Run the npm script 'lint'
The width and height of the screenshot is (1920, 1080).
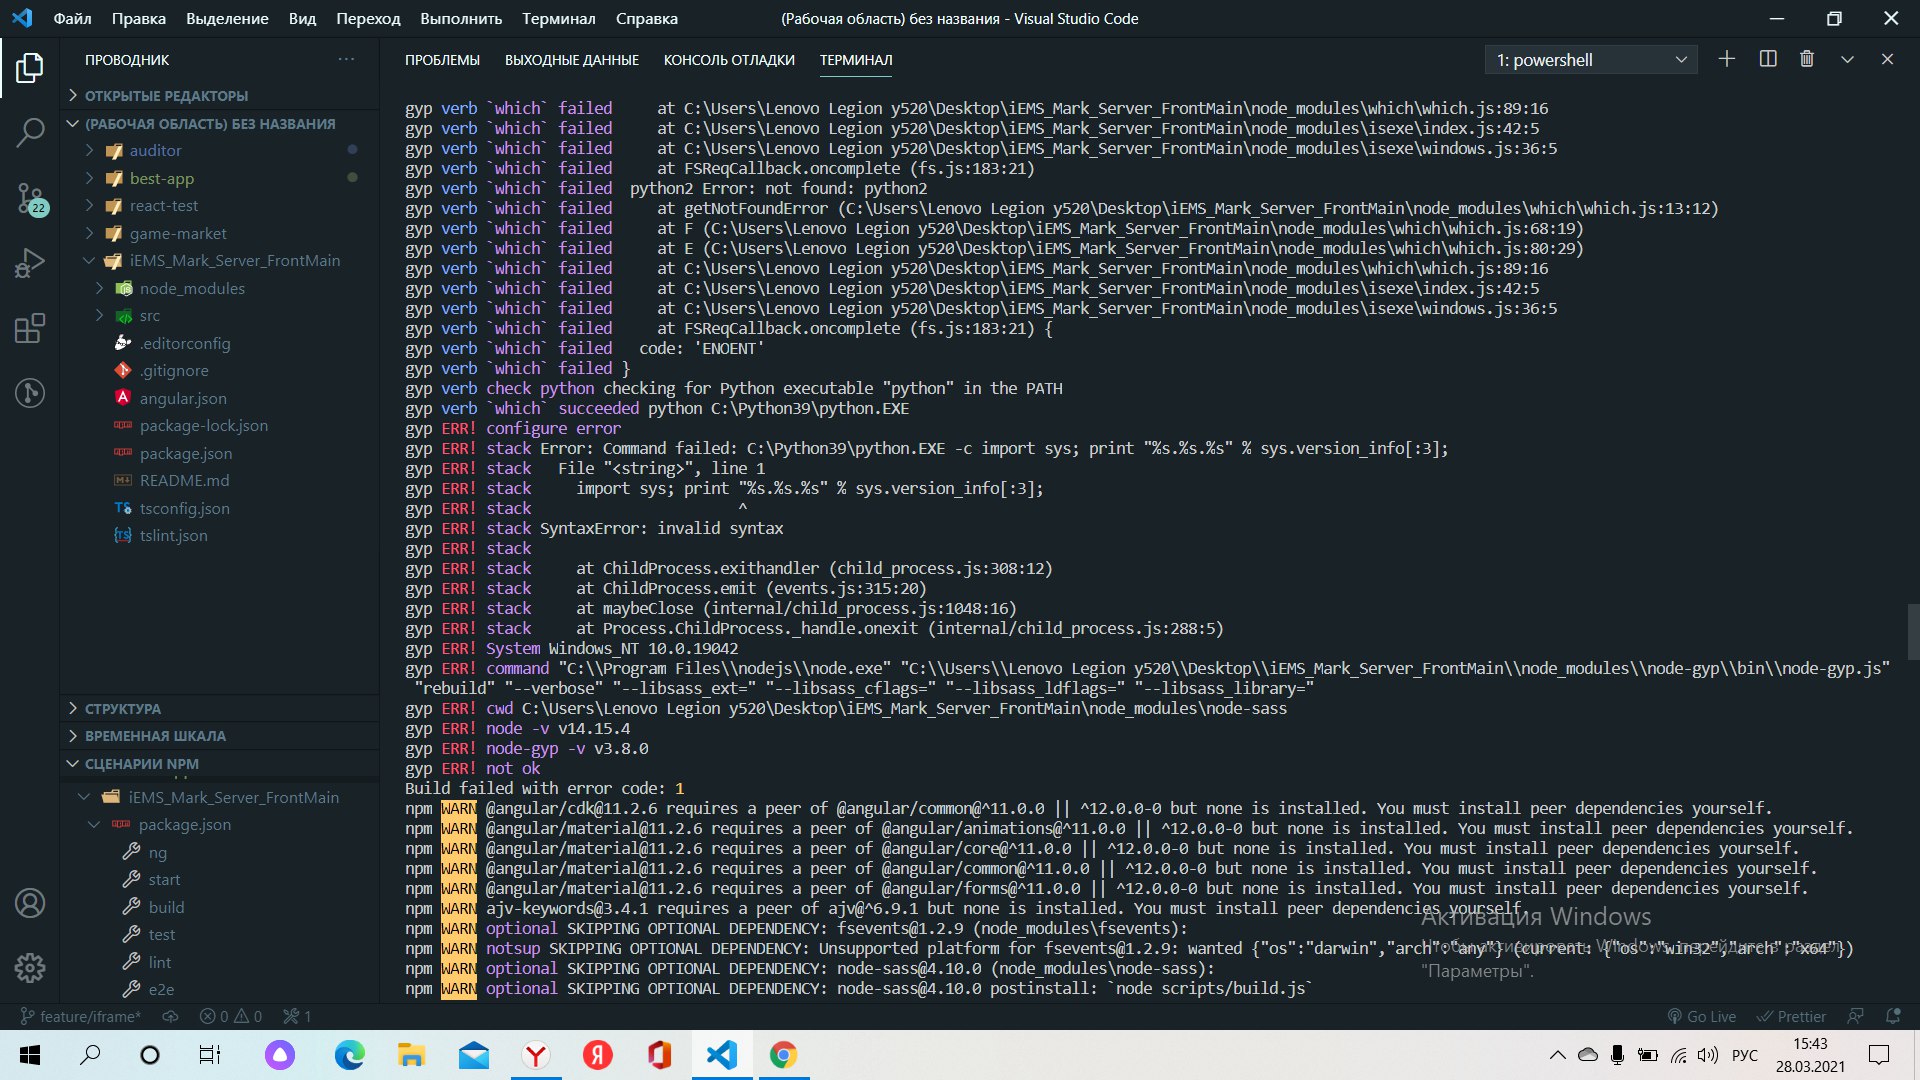pyautogui.click(x=159, y=962)
